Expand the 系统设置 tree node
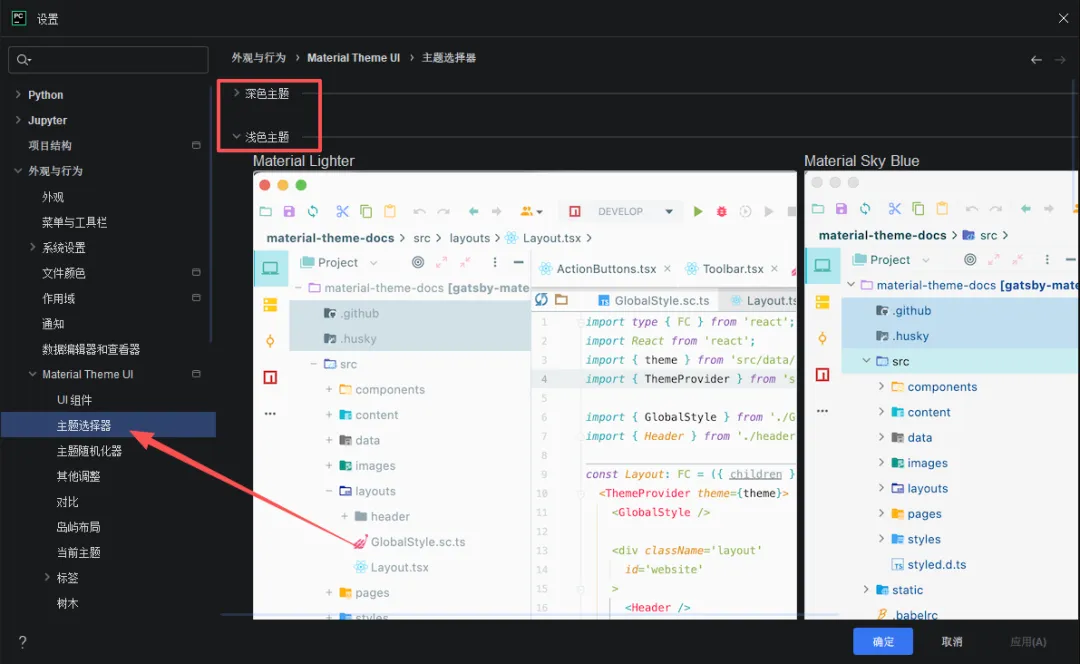Image resolution: width=1080 pixels, height=664 pixels. pos(32,247)
